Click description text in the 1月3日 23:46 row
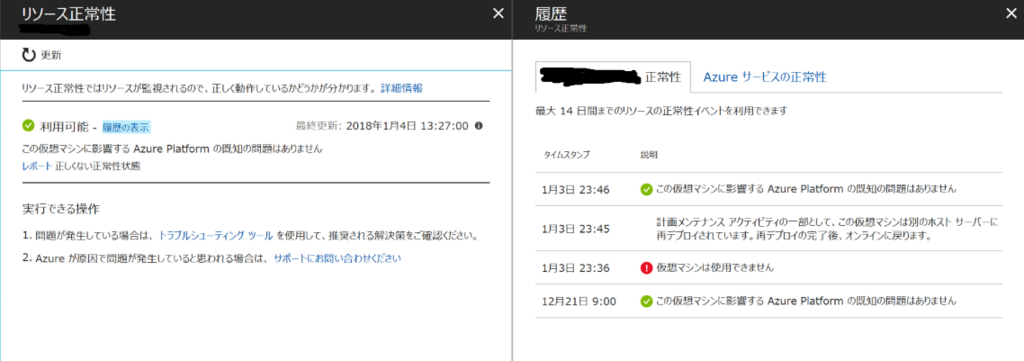This screenshot has width=1024, height=361. tap(806, 189)
